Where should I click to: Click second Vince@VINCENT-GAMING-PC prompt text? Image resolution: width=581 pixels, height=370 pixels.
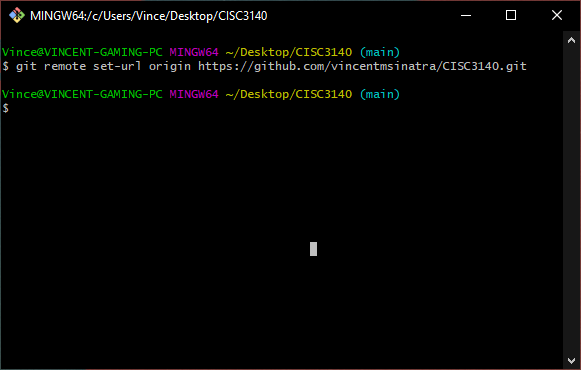[82, 94]
